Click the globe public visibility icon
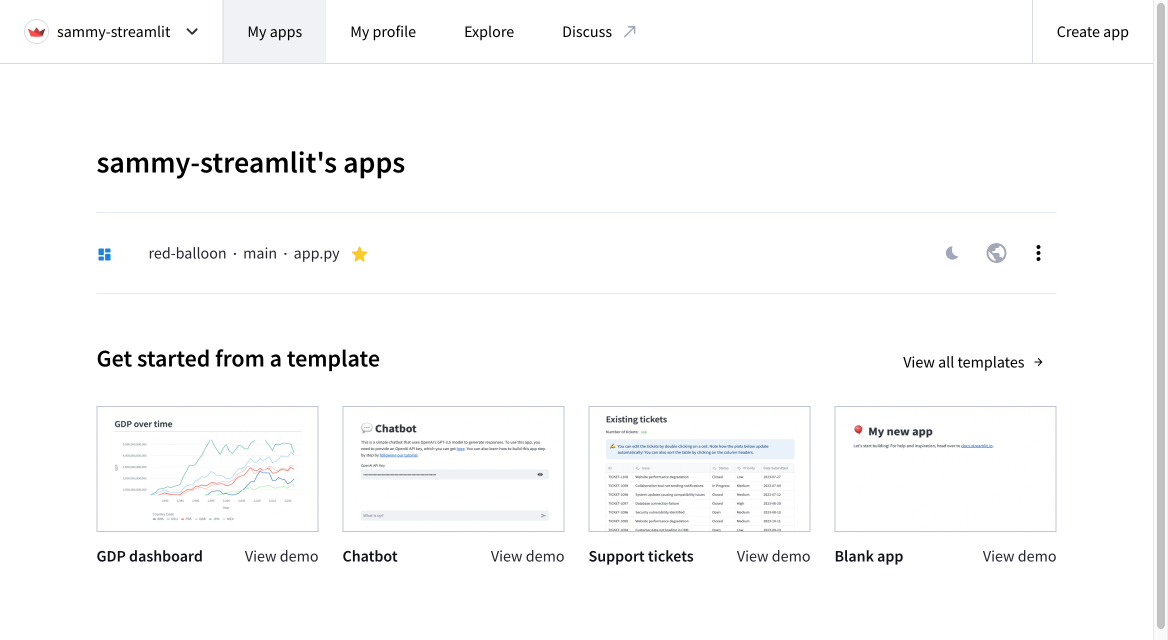This screenshot has width=1168, height=640. point(996,254)
